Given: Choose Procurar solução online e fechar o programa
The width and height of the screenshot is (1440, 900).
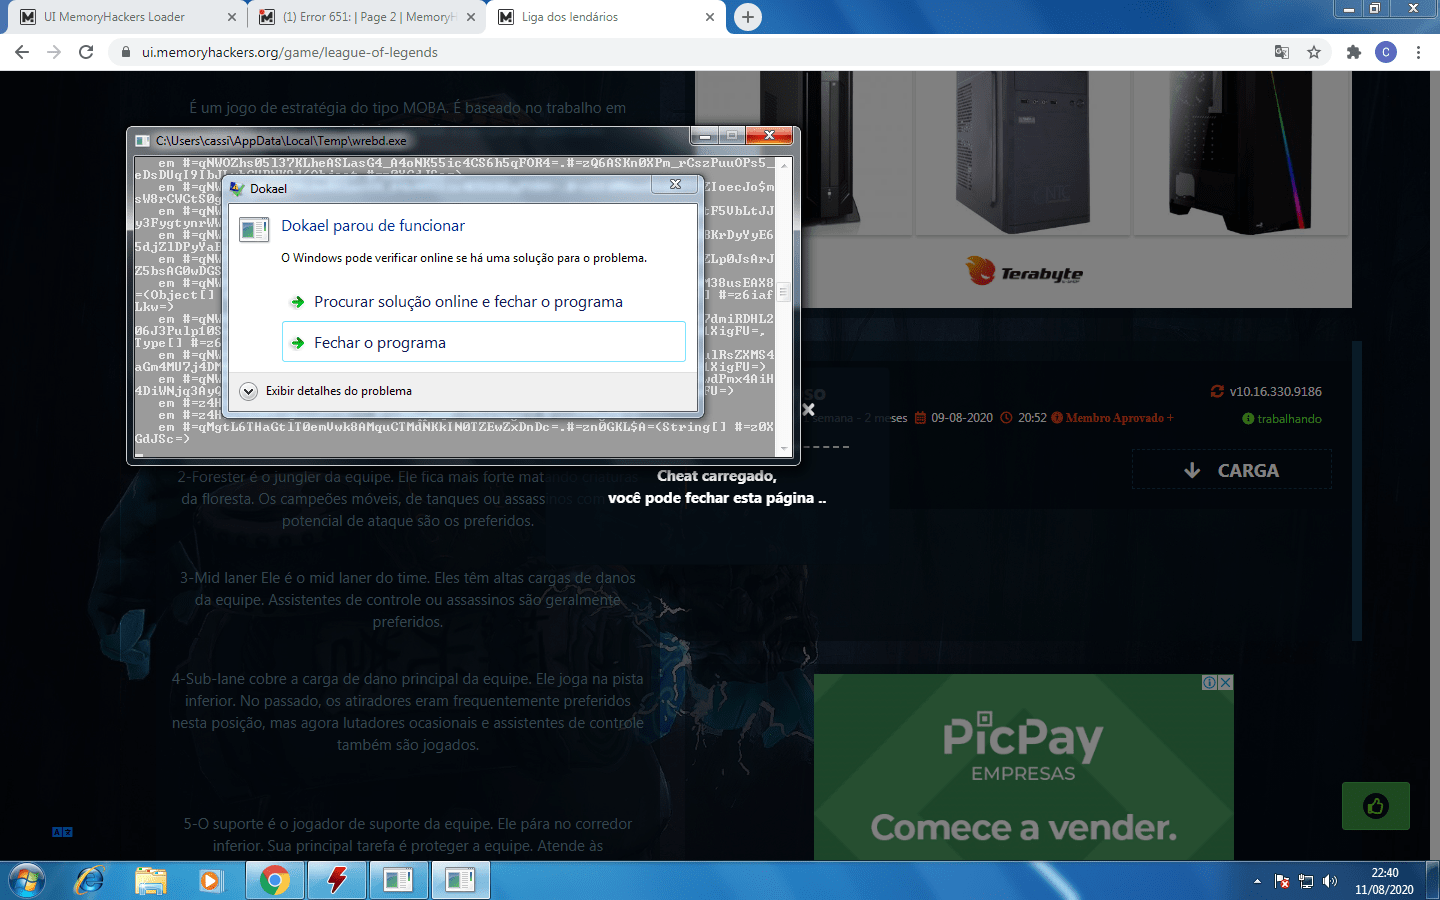Looking at the screenshot, I should click(x=468, y=302).
